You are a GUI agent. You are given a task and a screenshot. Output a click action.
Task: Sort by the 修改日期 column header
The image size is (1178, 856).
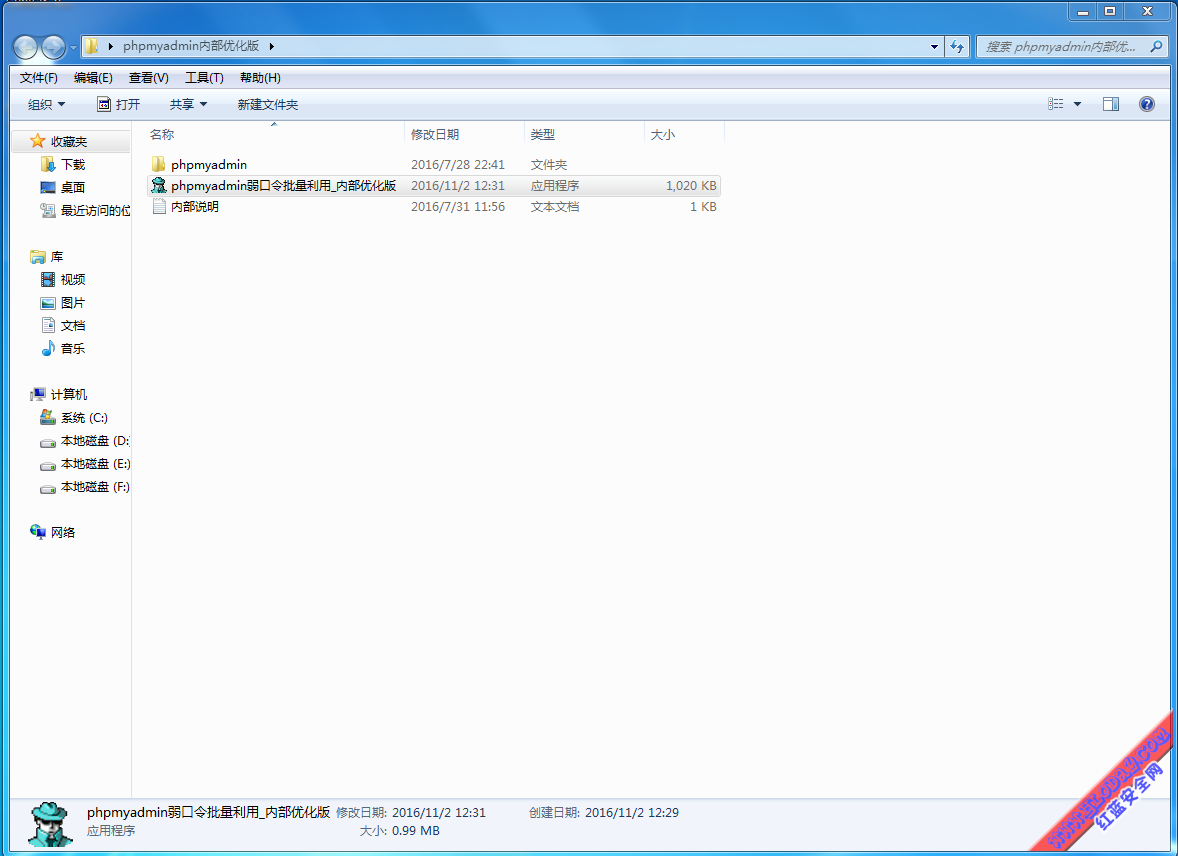[464, 135]
